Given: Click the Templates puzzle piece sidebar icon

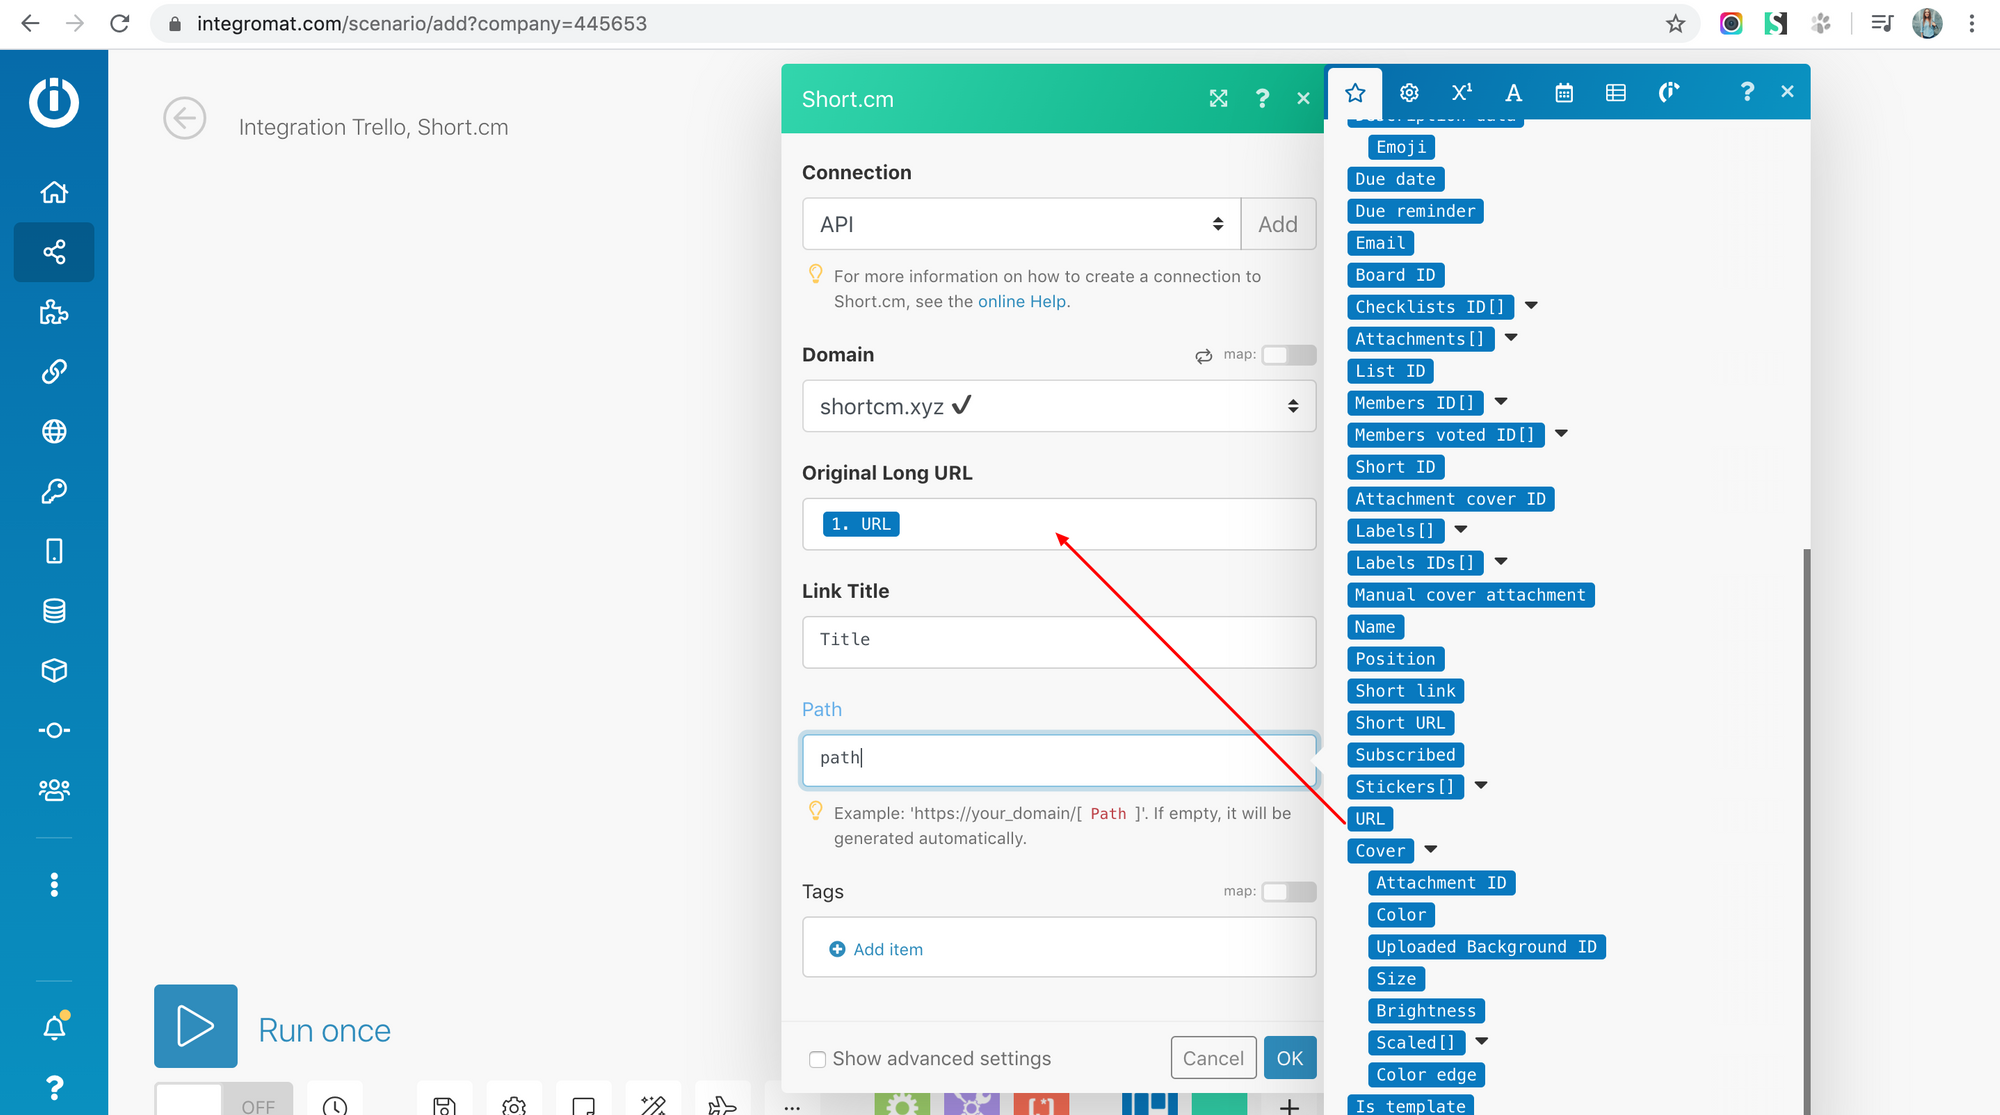Looking at the screenshot, I should [54, 312].
